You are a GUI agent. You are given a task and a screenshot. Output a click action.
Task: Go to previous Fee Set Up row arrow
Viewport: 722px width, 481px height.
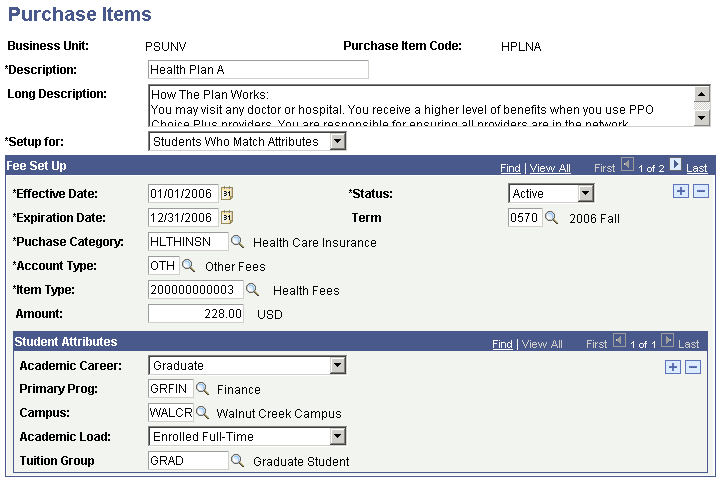coord(627,164)
